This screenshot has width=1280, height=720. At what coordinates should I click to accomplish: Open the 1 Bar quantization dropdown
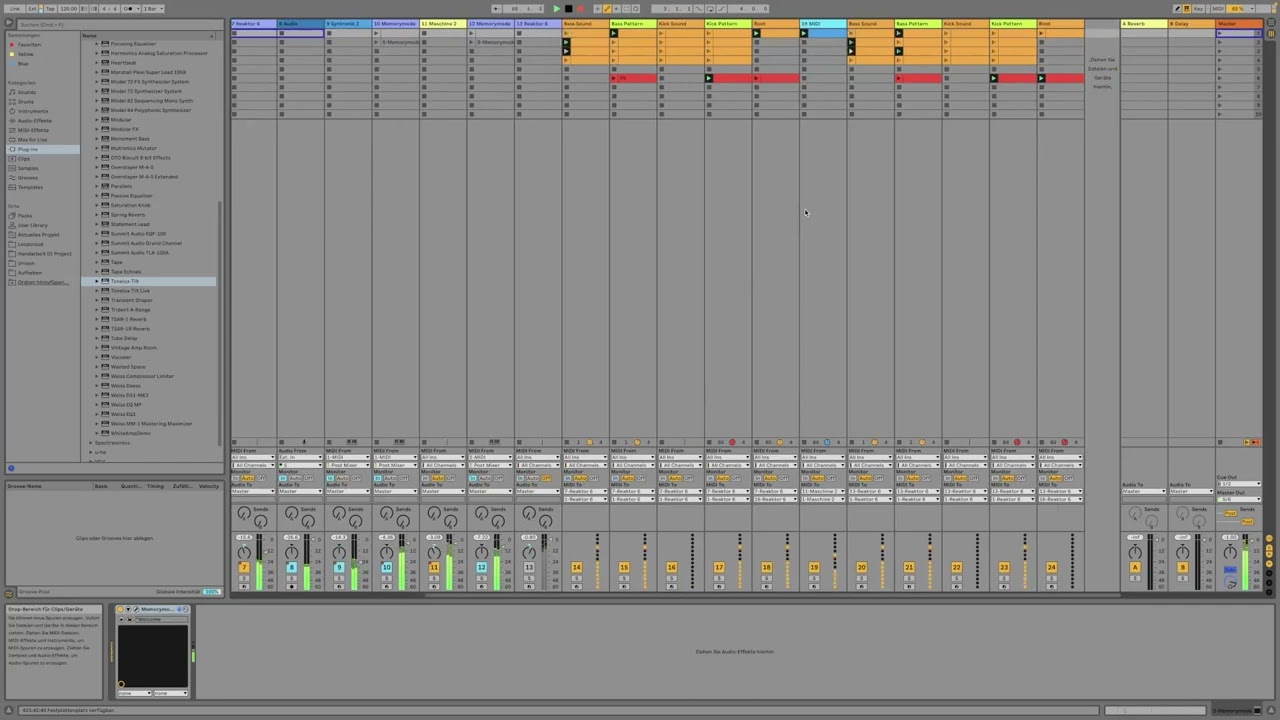point(153,9)
